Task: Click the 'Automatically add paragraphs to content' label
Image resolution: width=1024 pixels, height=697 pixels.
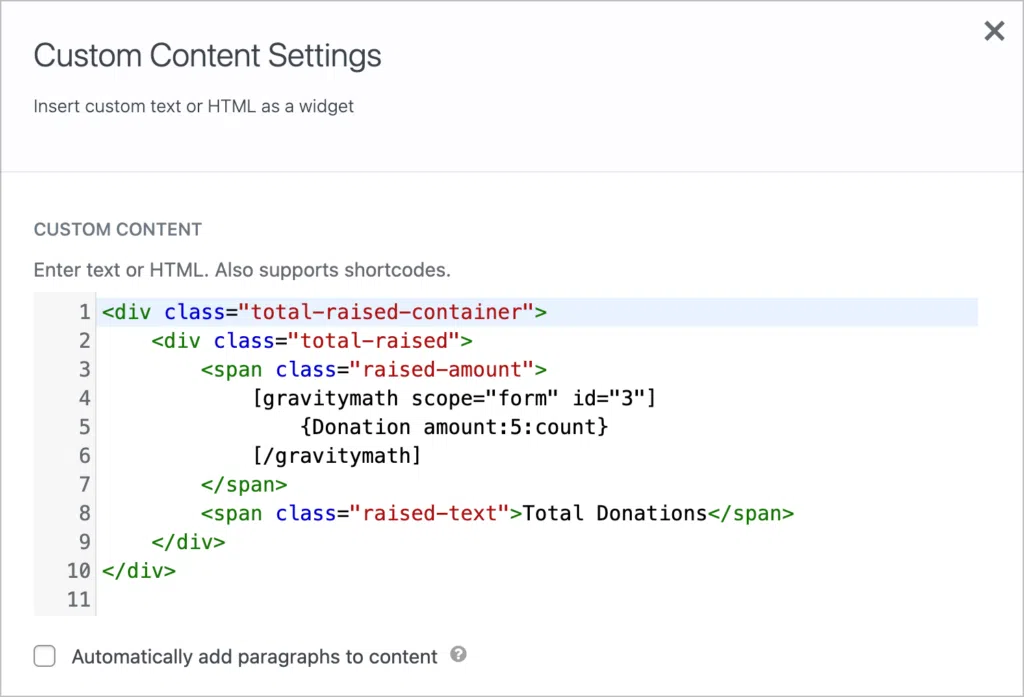Action: (x=254, y=657)
